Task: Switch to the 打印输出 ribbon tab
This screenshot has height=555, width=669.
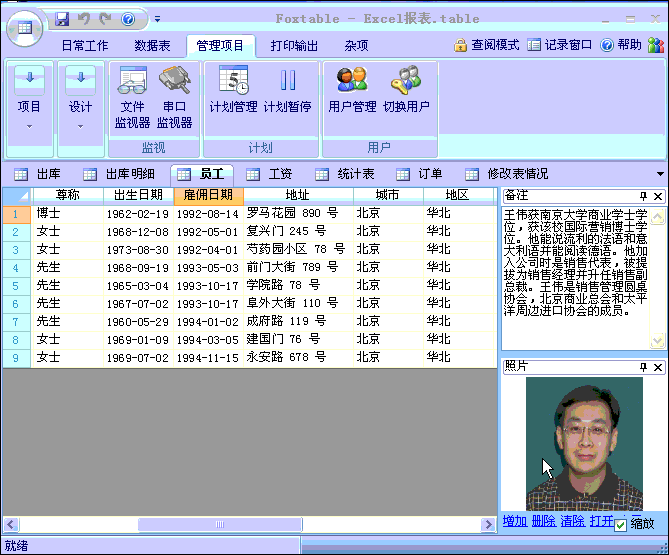Action: pyautogui.click(x=294, y=45)
